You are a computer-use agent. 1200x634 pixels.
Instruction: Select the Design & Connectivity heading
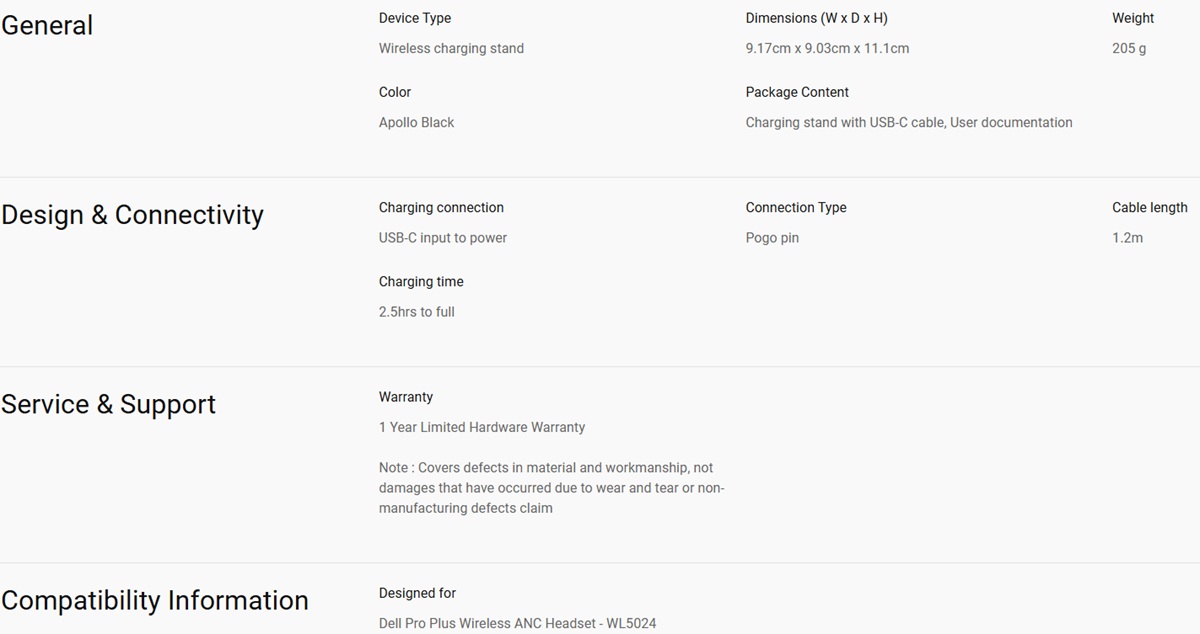pyautogui.click(x=132, y=215)
